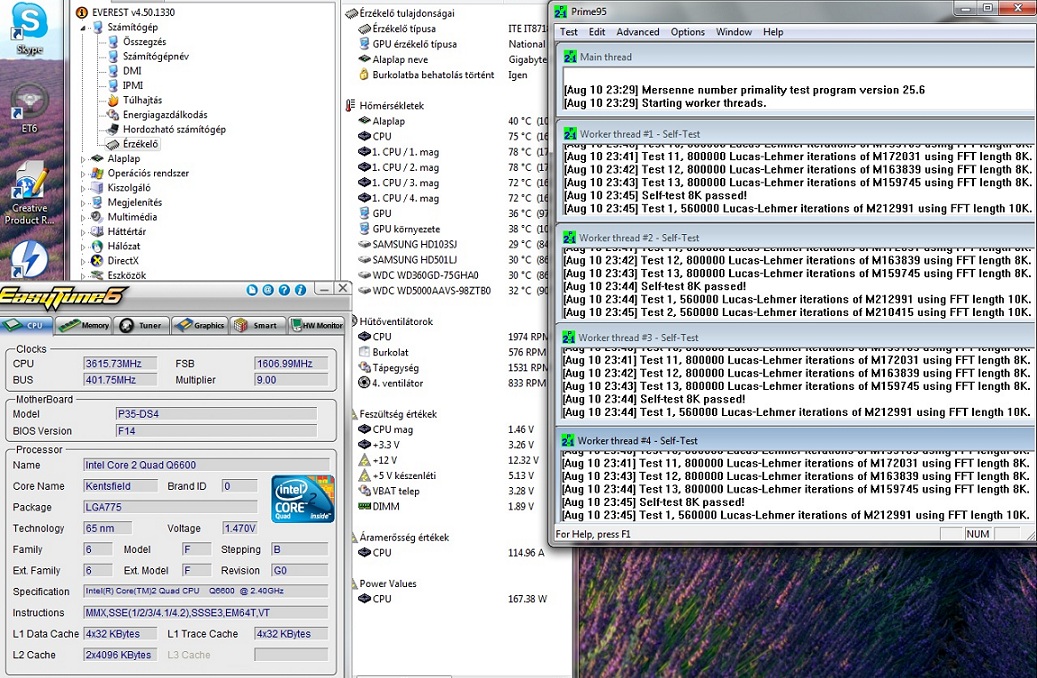
Task: Expand the Multimédia tree node
Action: [x=84, y=217]
